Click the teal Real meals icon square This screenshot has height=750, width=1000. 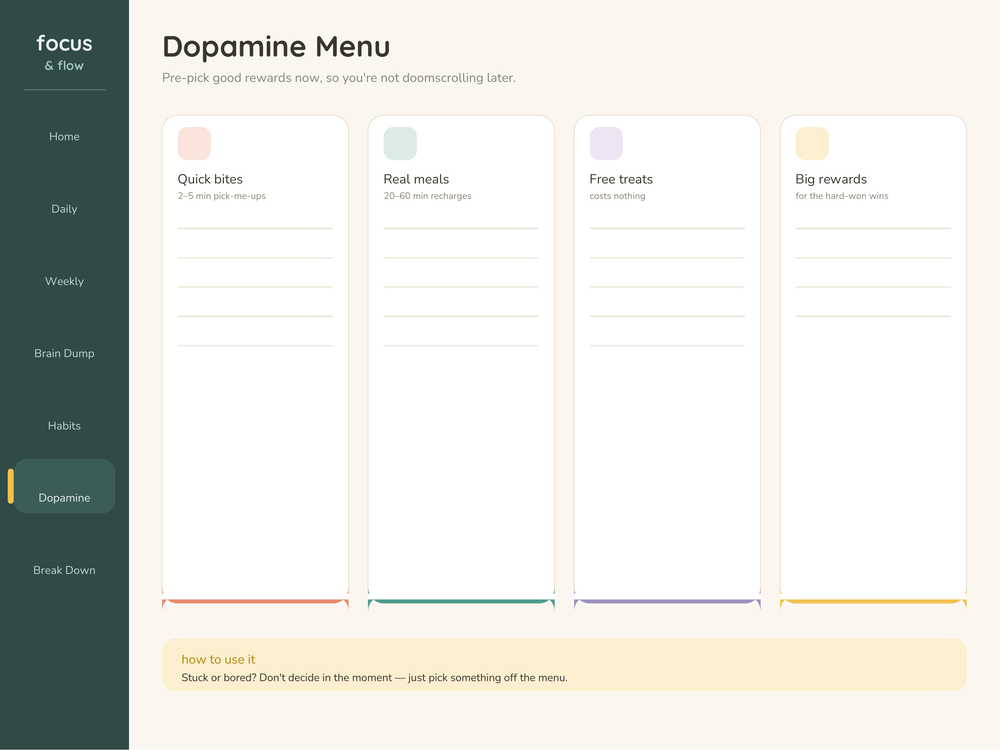(x=401, y=143)
